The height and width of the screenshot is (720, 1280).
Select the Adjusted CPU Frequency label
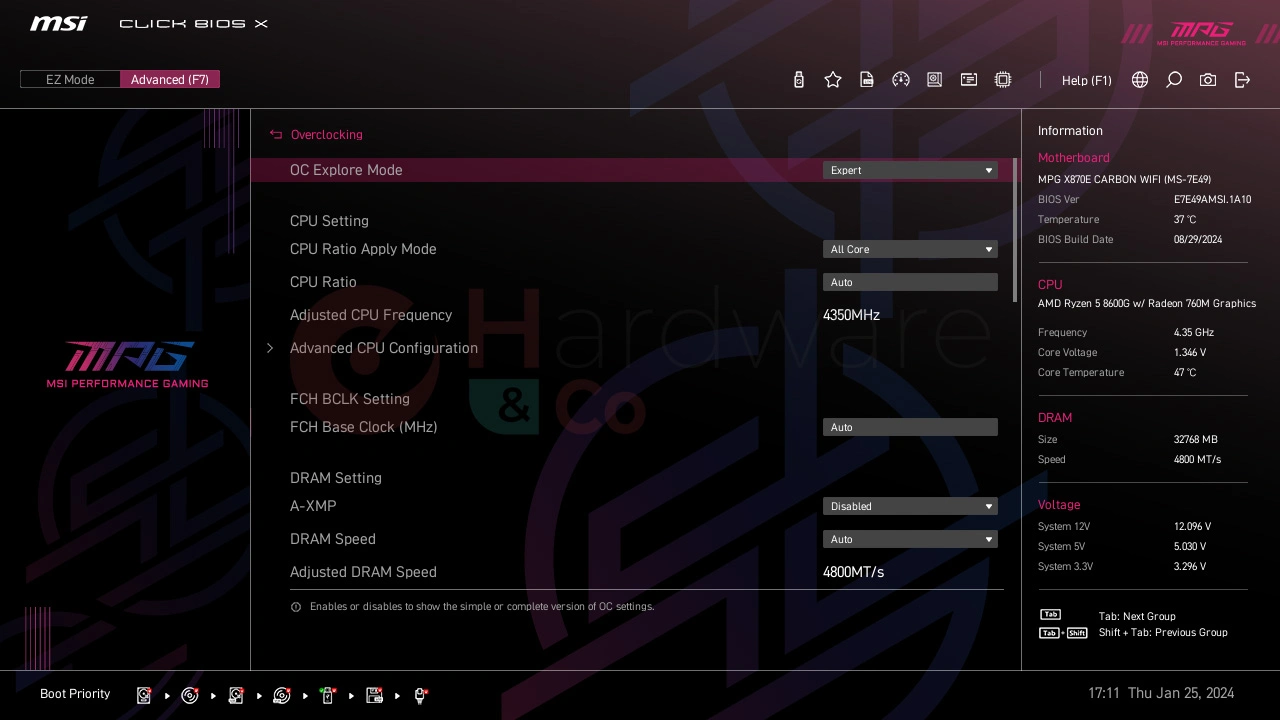(371, 315)
